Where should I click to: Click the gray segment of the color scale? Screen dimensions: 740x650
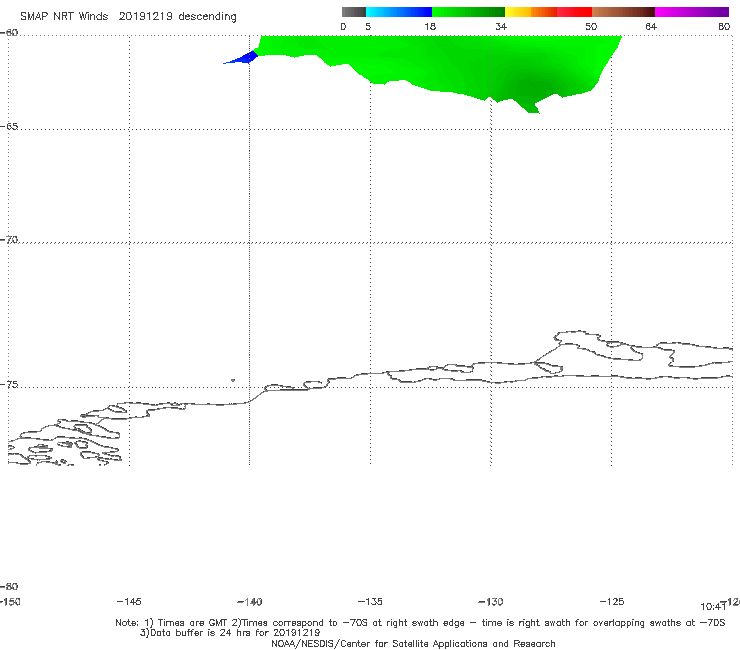coord(353,12)
